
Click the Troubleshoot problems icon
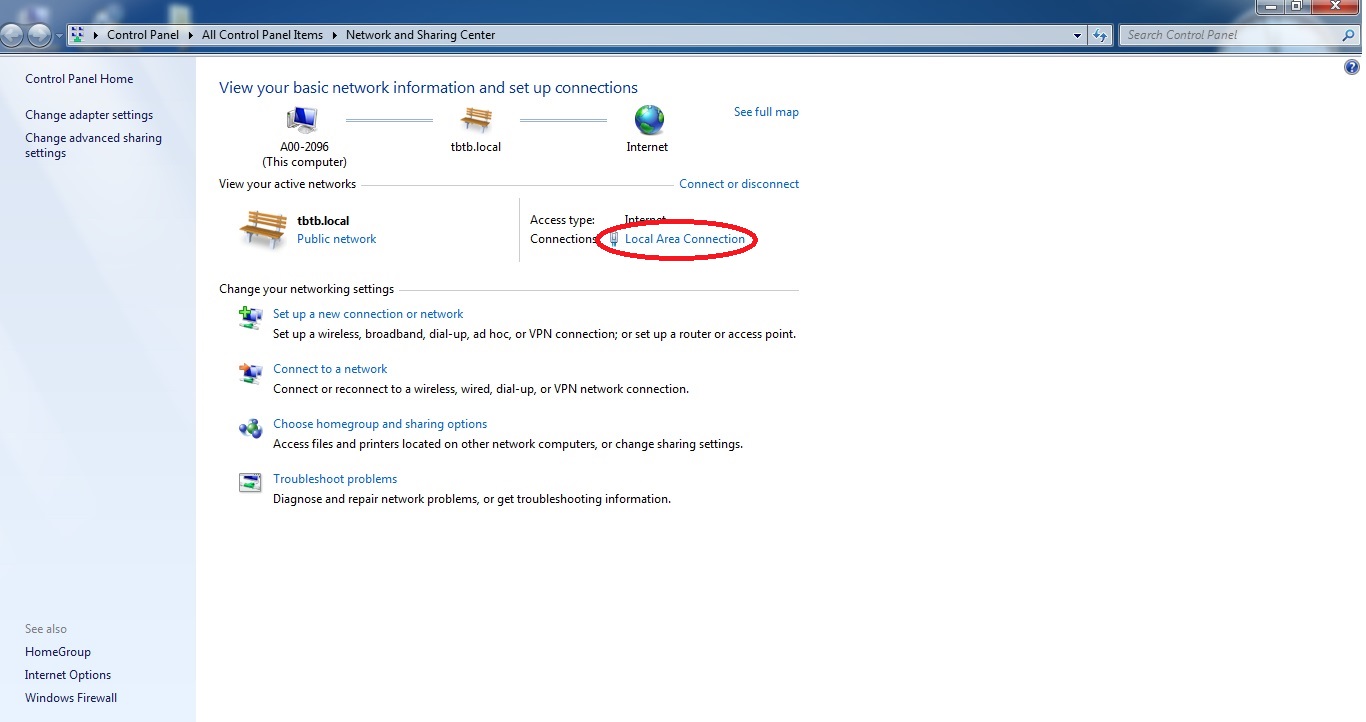pyautogui.click(x=250, y=483)
